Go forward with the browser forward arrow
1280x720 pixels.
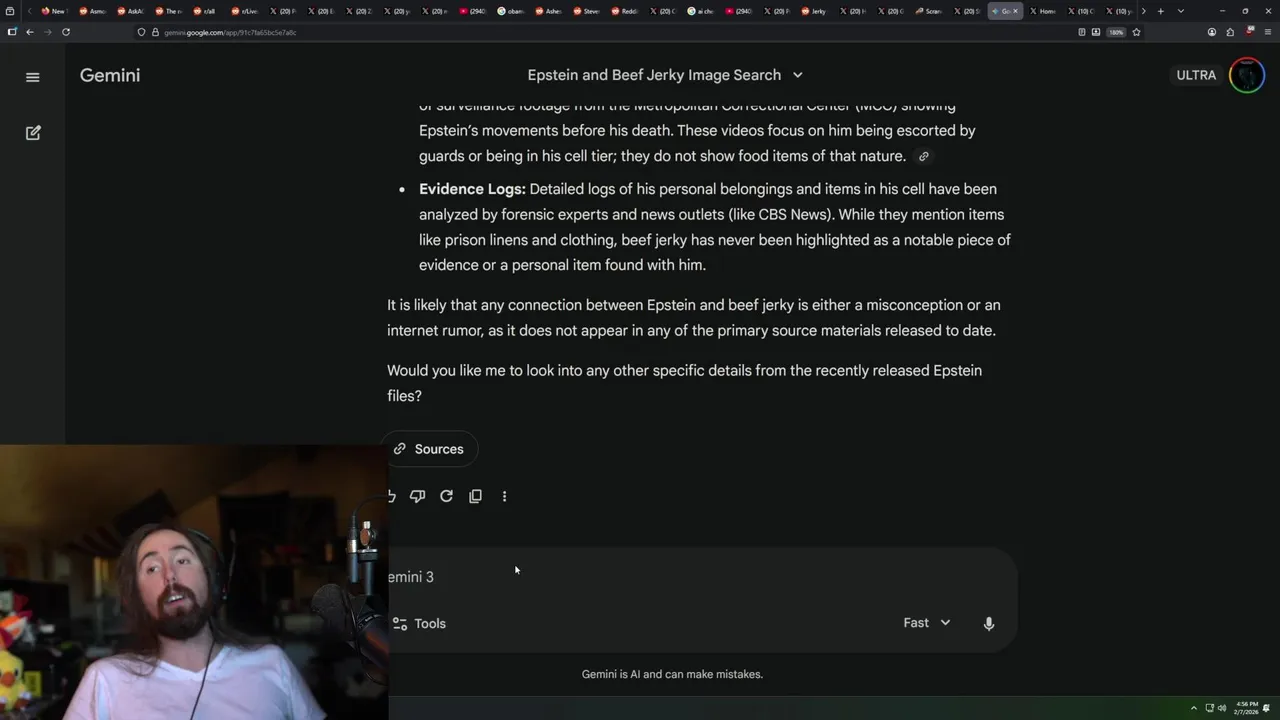48,32
